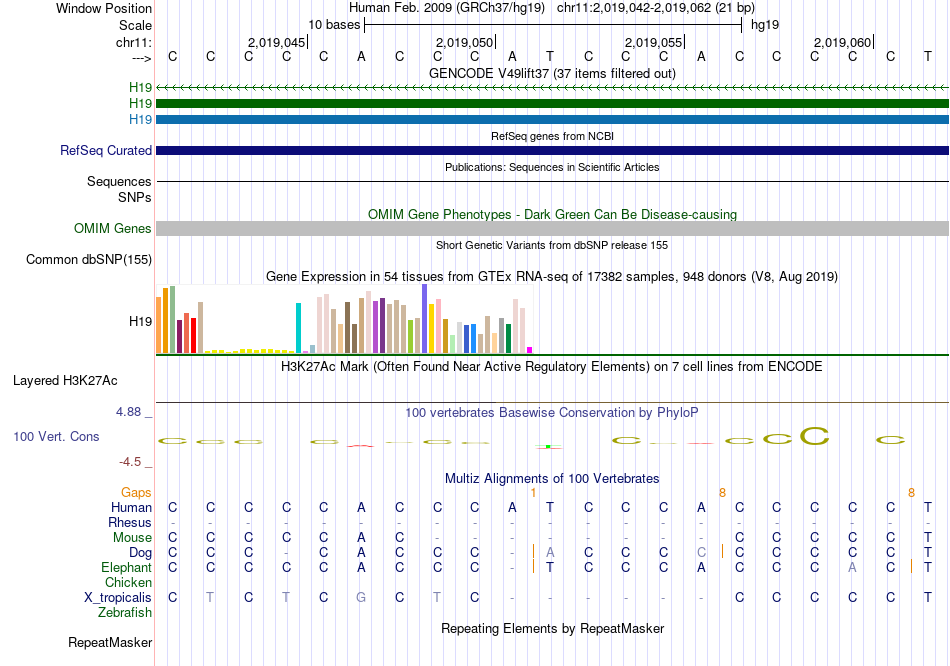Click the small magenta bar in GTEx chart
This screenshot has width=950, height=666.
point(529,350)
